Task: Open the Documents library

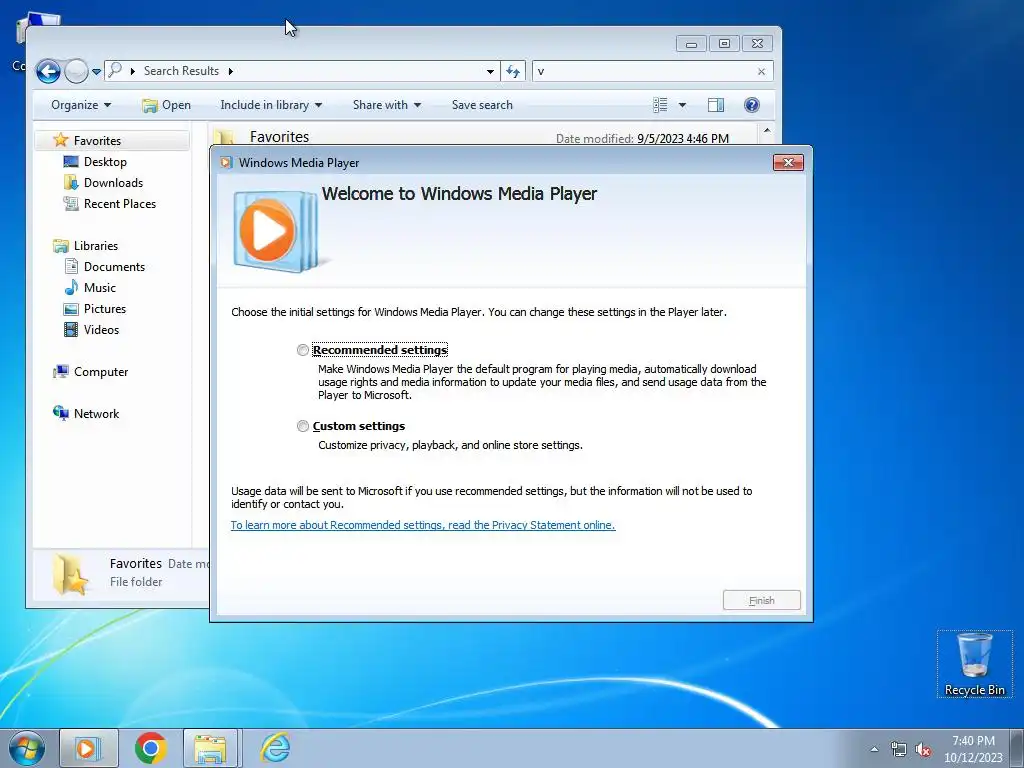Action: click(114, 266)
